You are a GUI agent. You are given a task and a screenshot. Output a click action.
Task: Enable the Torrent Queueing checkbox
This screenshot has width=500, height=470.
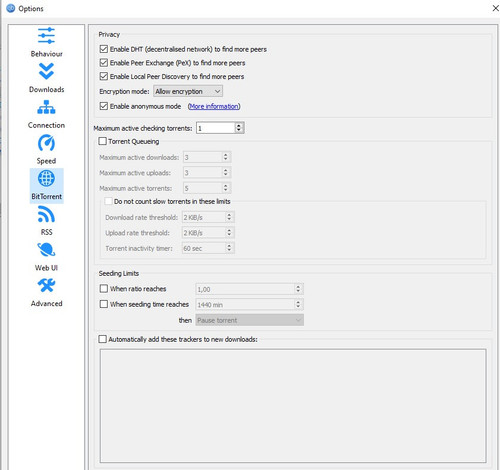(102, 141)
